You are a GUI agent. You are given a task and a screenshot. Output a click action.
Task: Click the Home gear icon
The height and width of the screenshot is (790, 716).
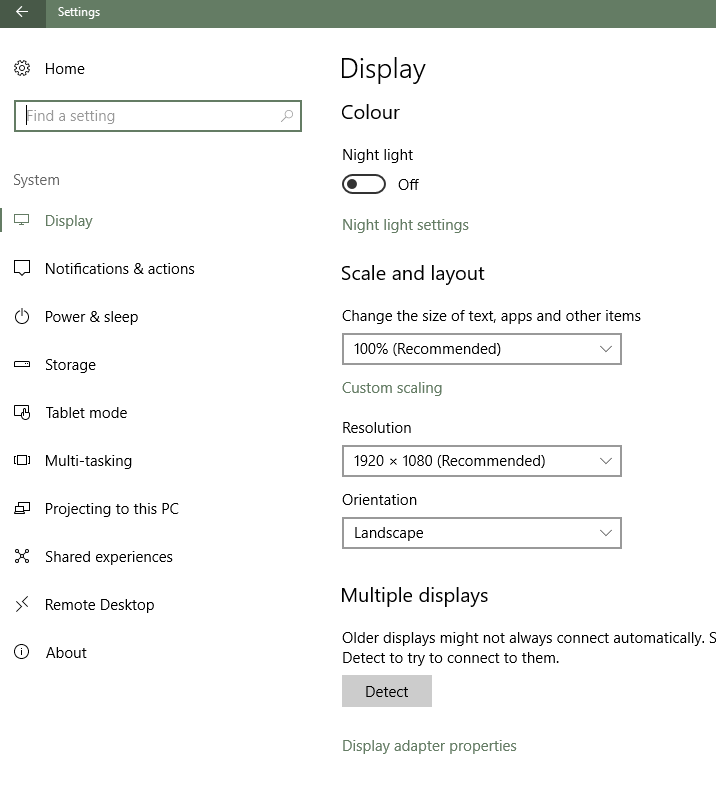22,68
